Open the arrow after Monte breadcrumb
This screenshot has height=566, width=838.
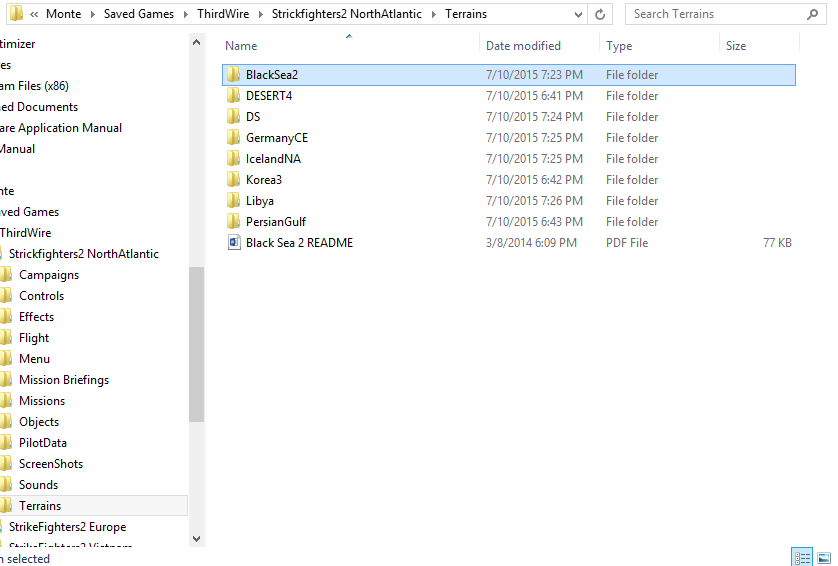pyautogui.click(x=92, y=14)
